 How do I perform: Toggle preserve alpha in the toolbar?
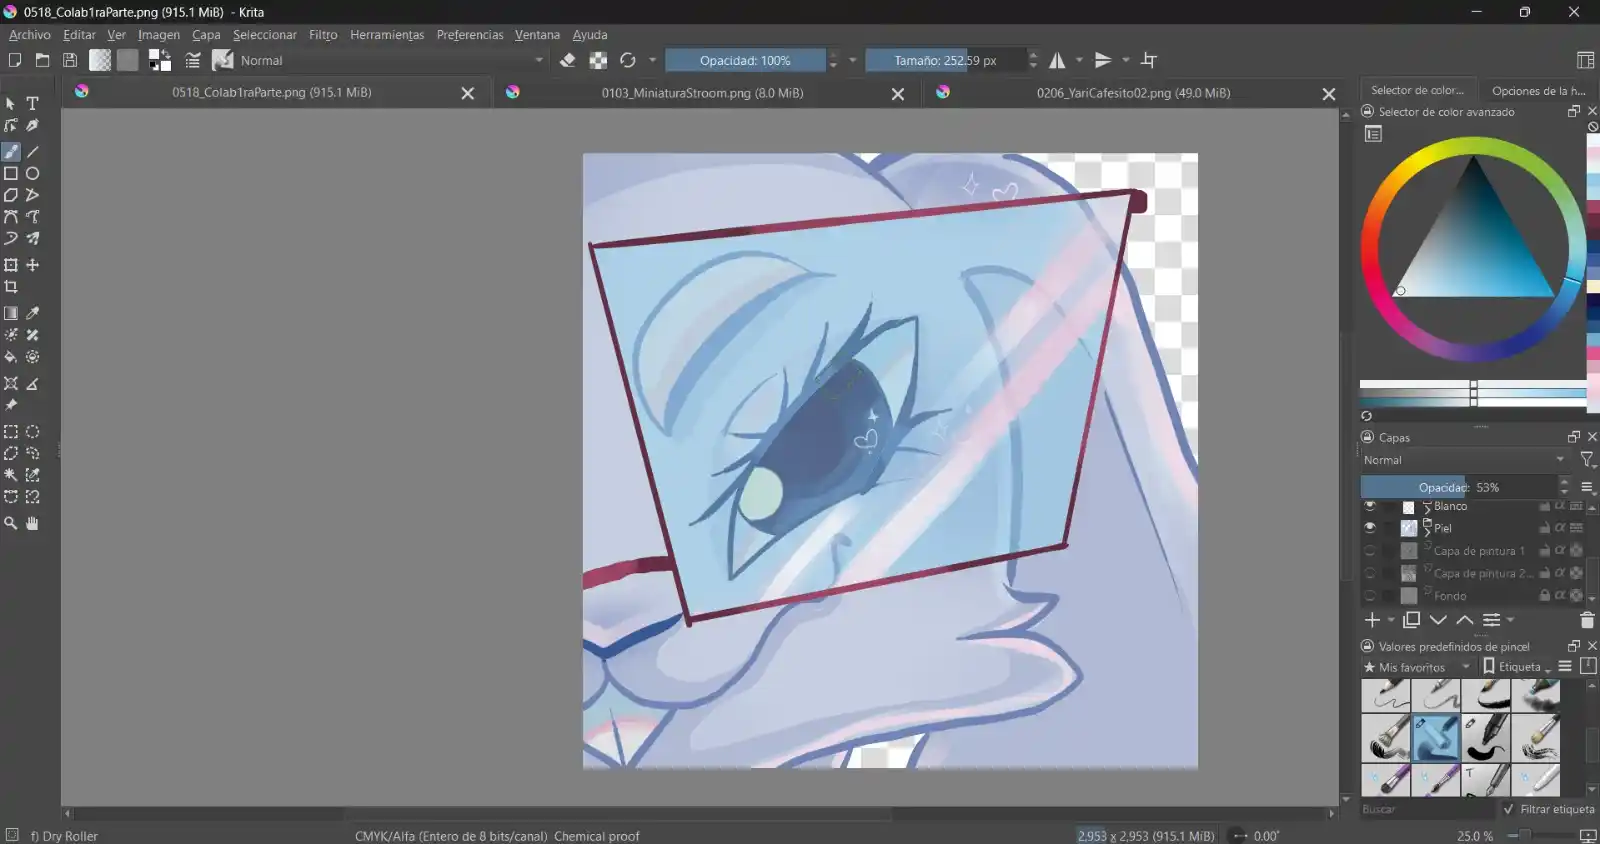(x=598, y=60)
